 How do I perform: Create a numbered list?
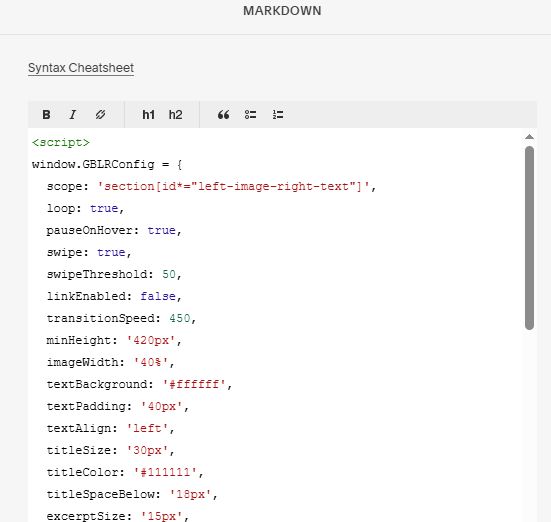click(278, 115)
